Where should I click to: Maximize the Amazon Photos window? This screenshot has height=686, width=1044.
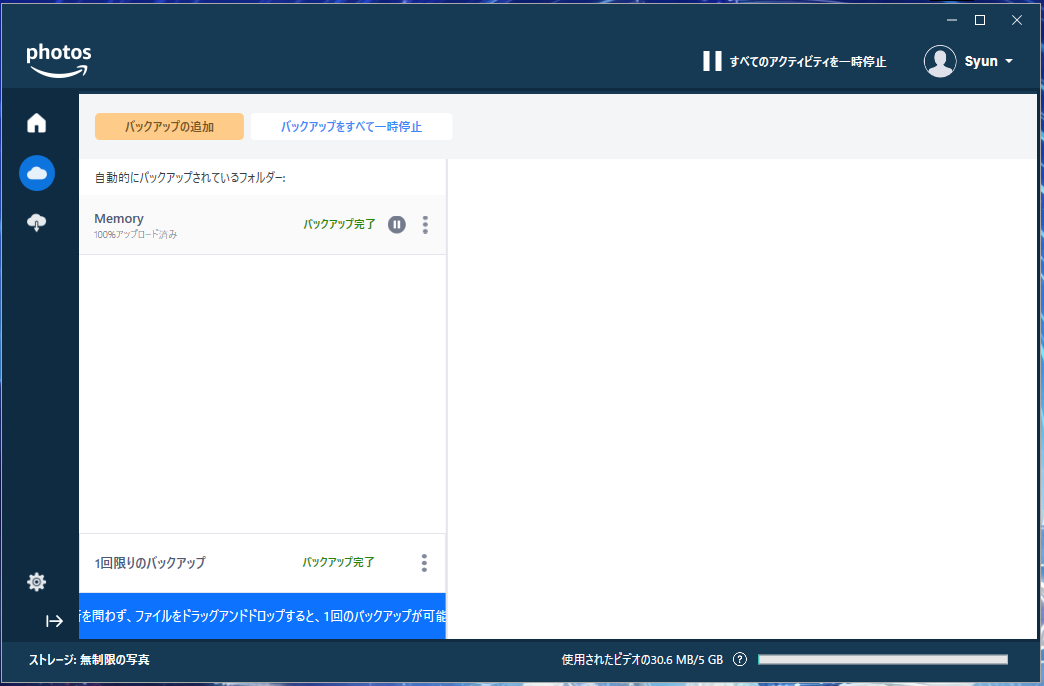point(980,20)
